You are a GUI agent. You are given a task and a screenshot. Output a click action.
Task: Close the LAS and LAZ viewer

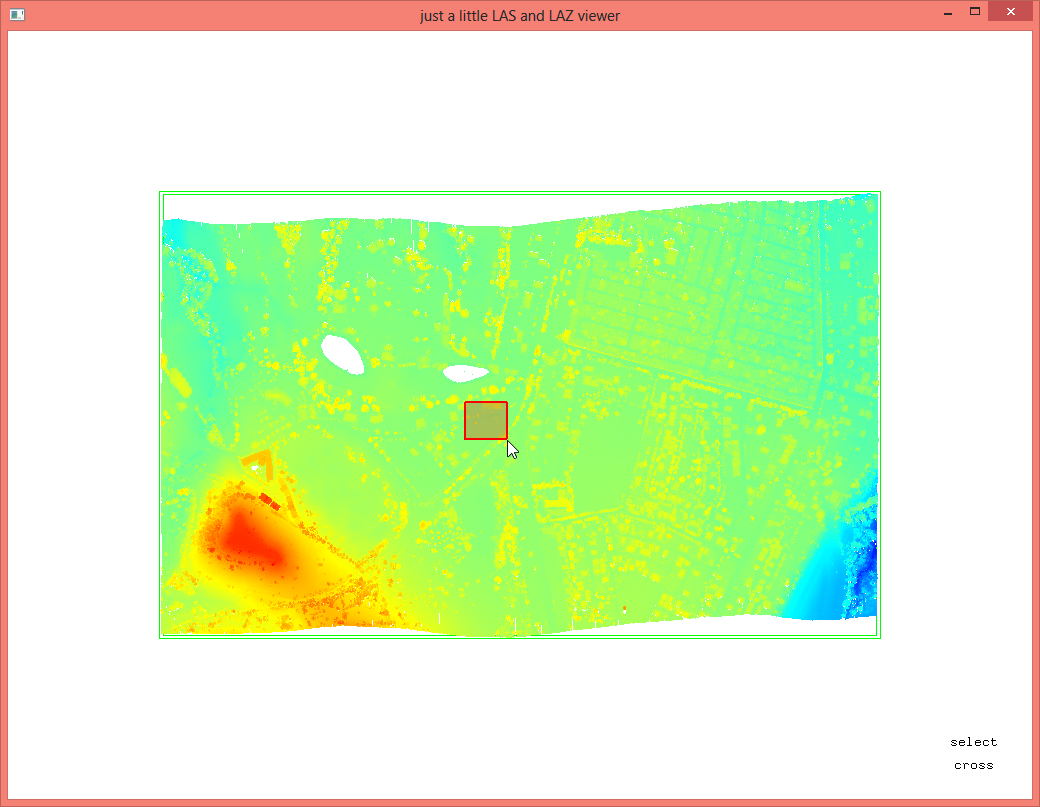pos(1009,13)
